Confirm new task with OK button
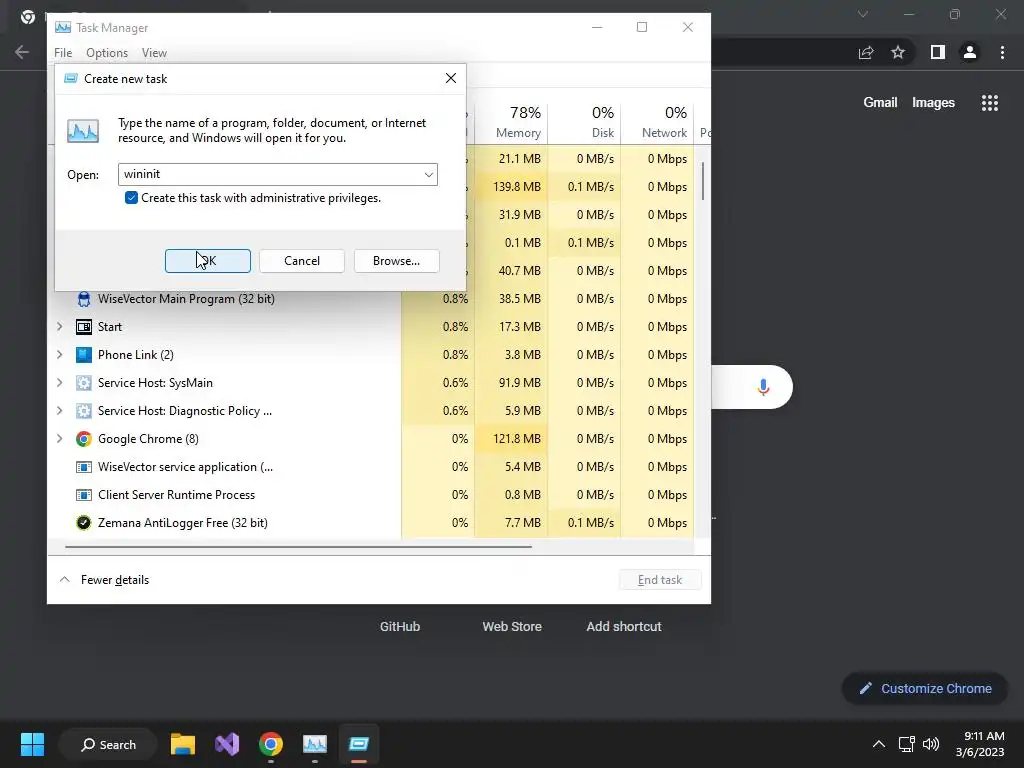The image size is (1024, 768). (x=208, y=261)
